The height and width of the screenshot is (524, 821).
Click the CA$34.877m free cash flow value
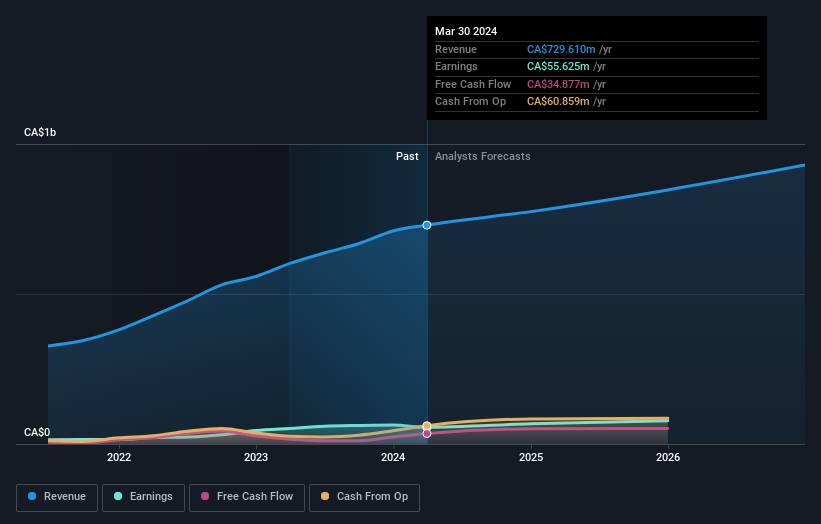pyautogui.click(x=558, y=84)
